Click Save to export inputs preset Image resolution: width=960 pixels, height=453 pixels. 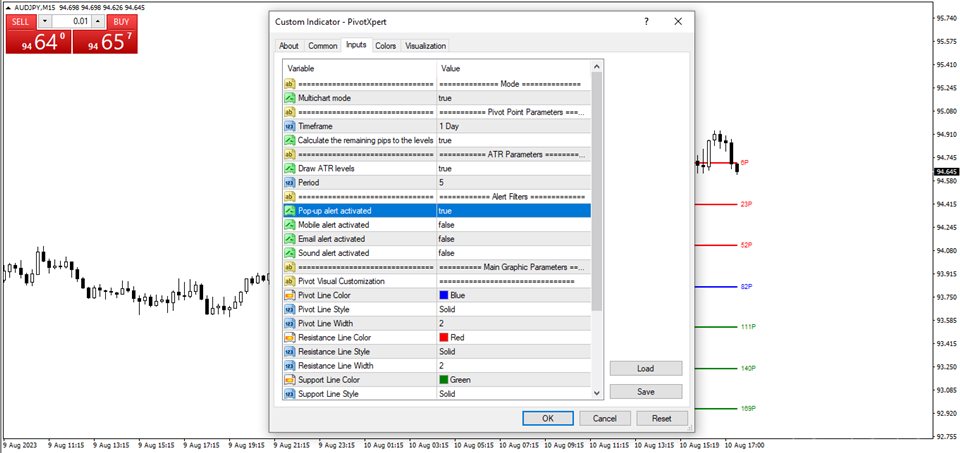point(646,392)
